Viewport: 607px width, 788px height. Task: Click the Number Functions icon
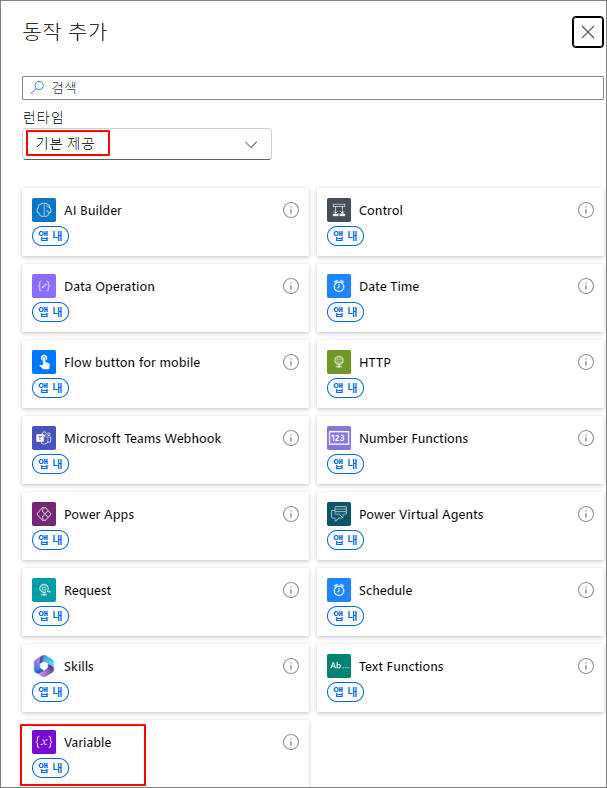point(339,438)
